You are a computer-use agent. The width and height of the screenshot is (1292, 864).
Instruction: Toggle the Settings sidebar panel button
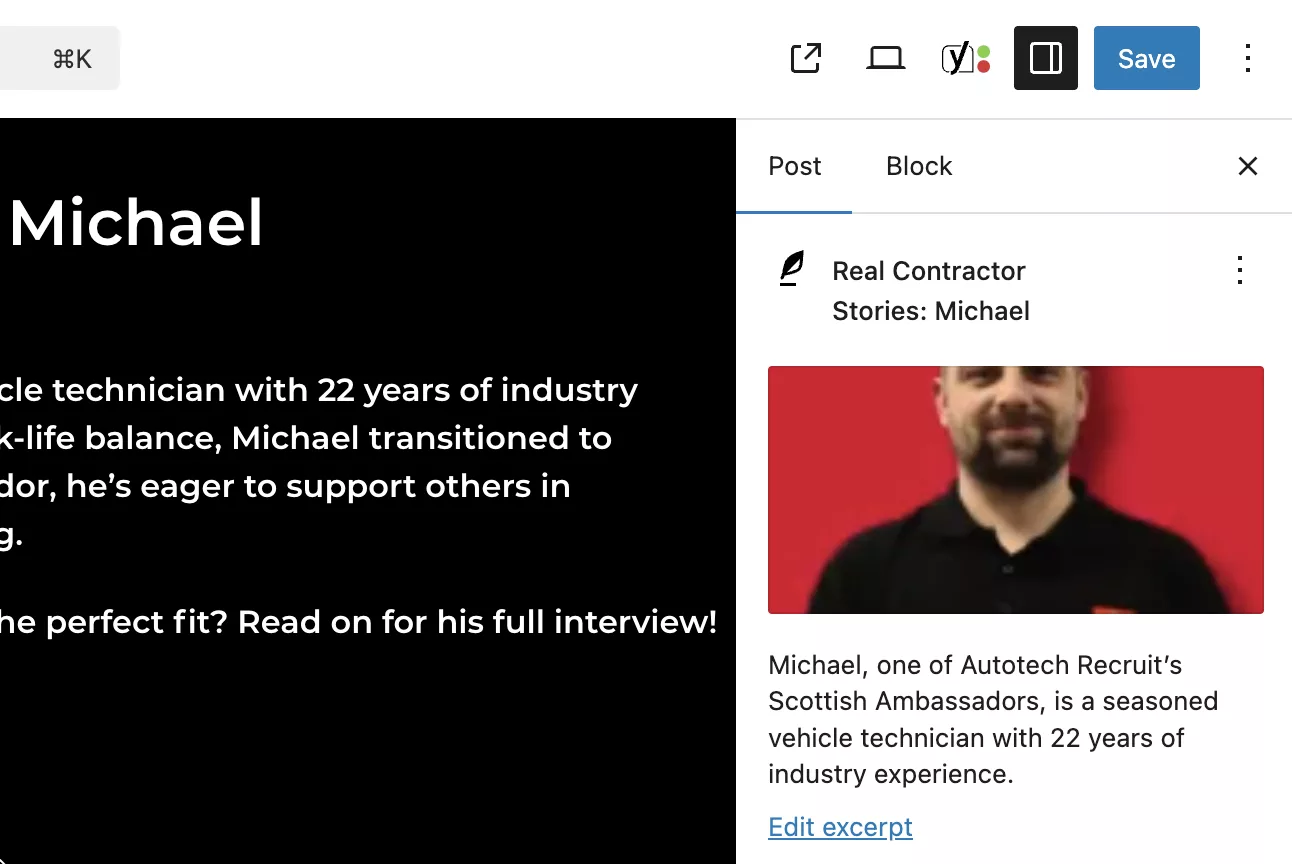pos(1045,59)
